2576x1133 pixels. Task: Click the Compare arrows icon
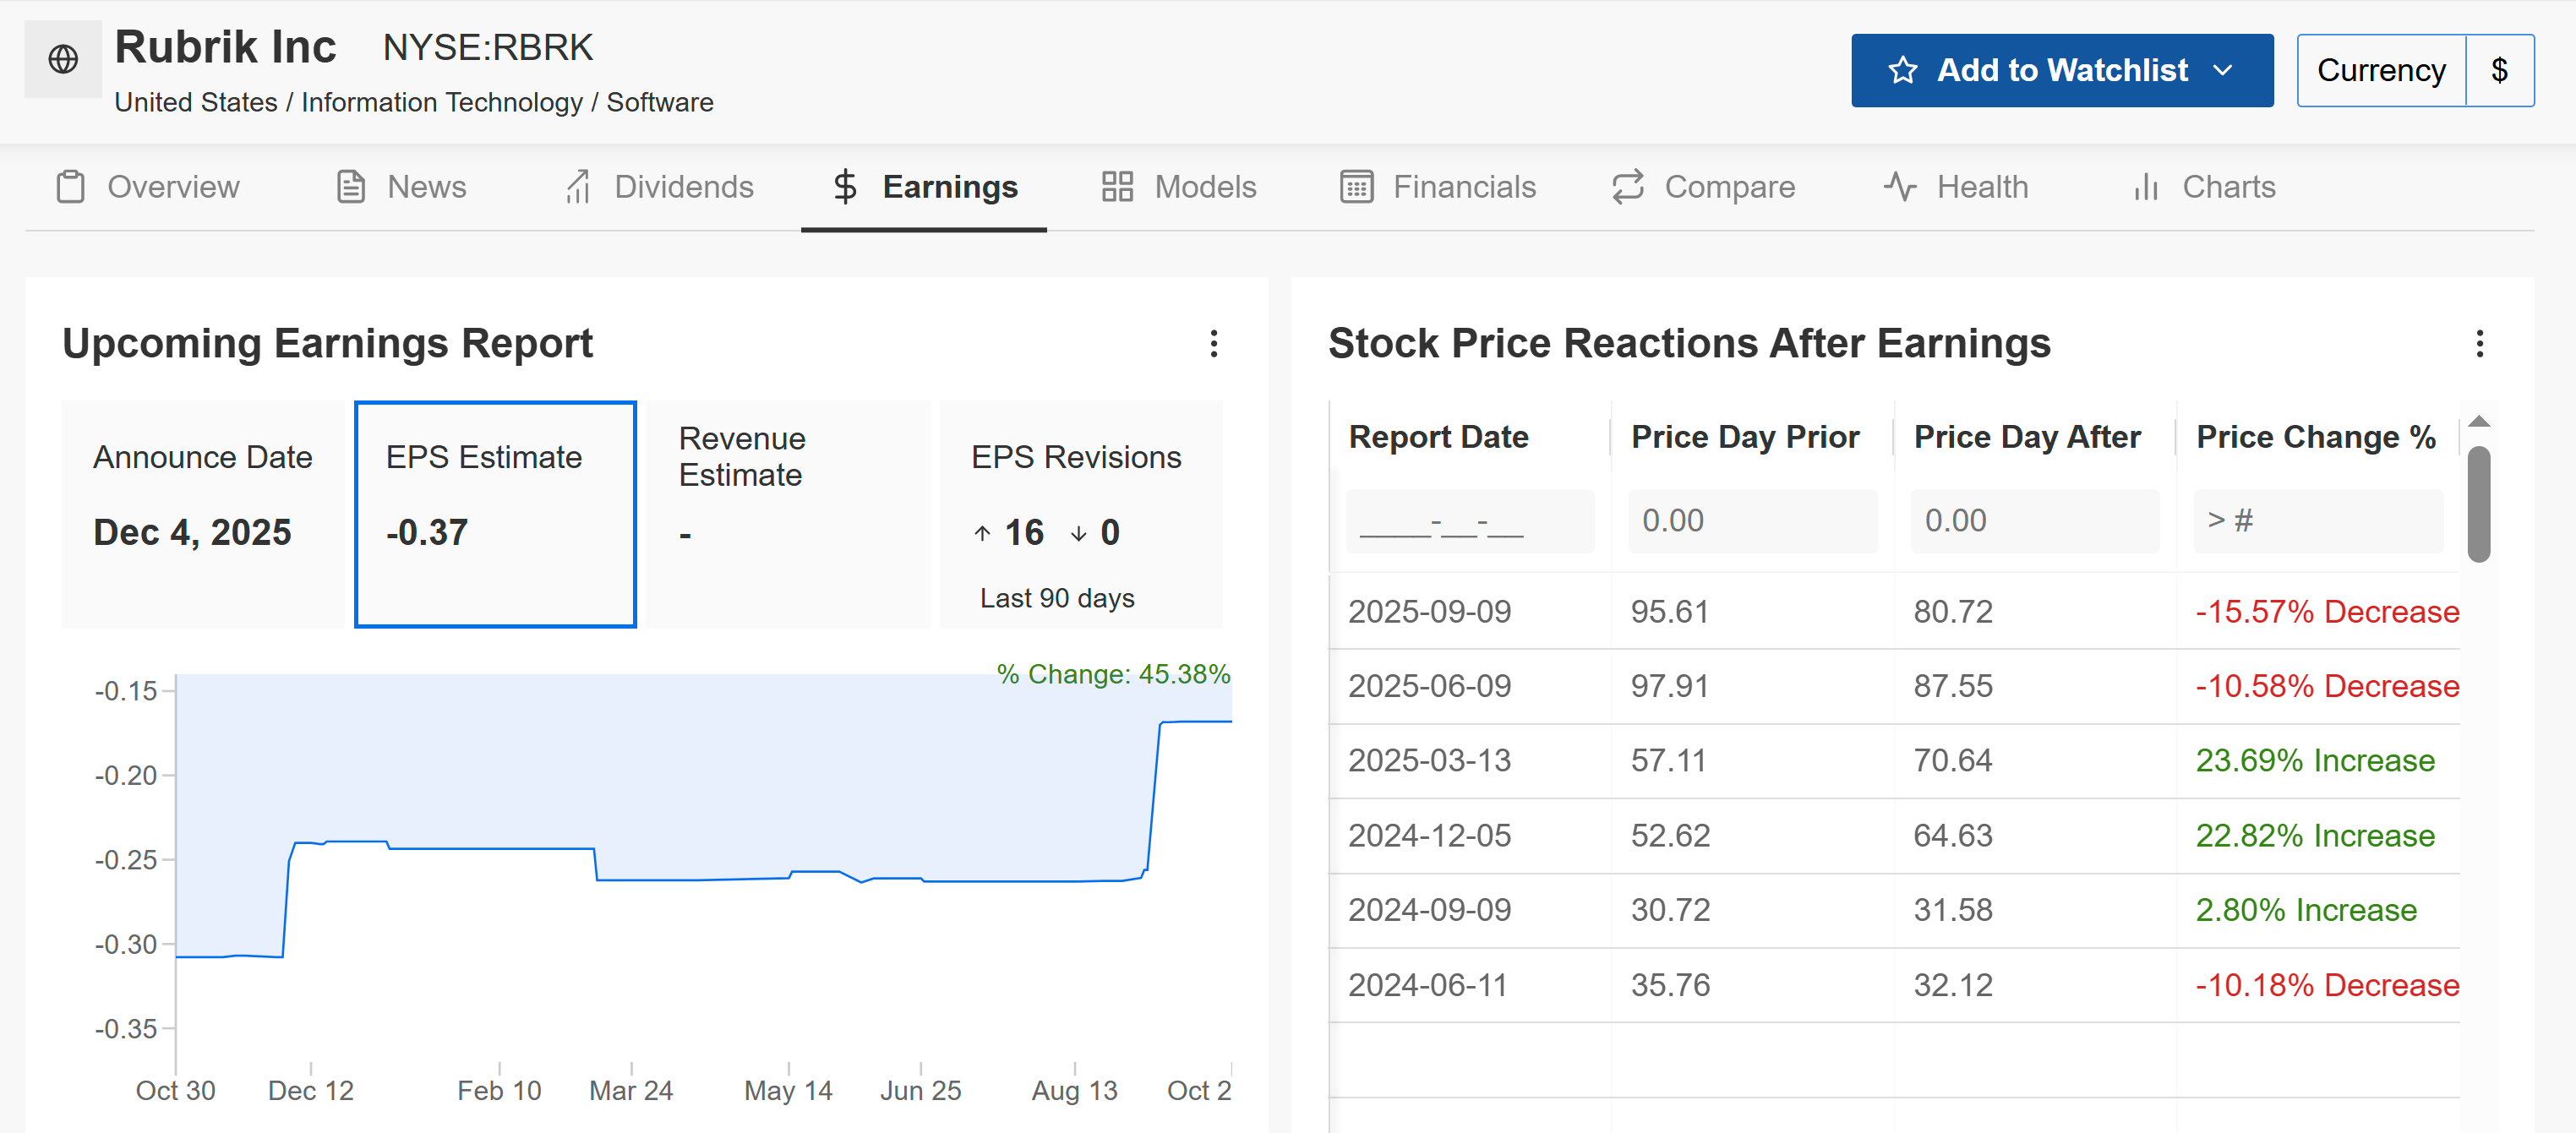click(x=1627, y=187)
